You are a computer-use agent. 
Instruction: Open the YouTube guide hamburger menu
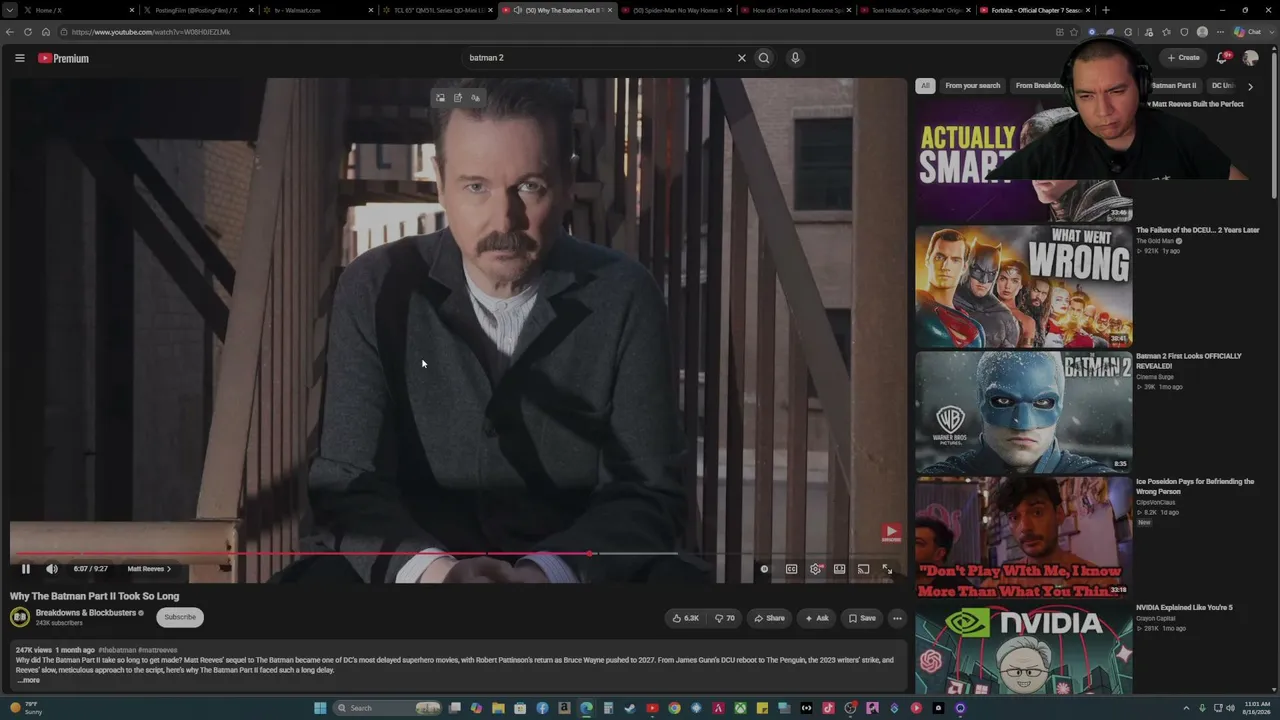pos(19,58)
